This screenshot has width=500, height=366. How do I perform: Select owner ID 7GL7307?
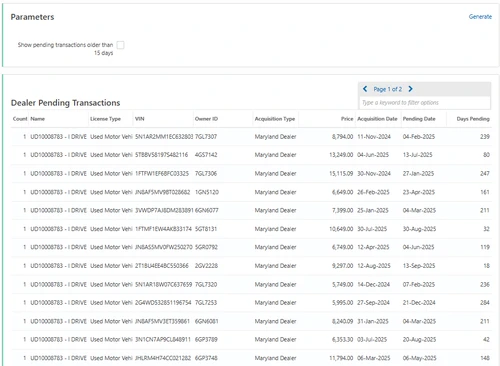pos(206,137)
